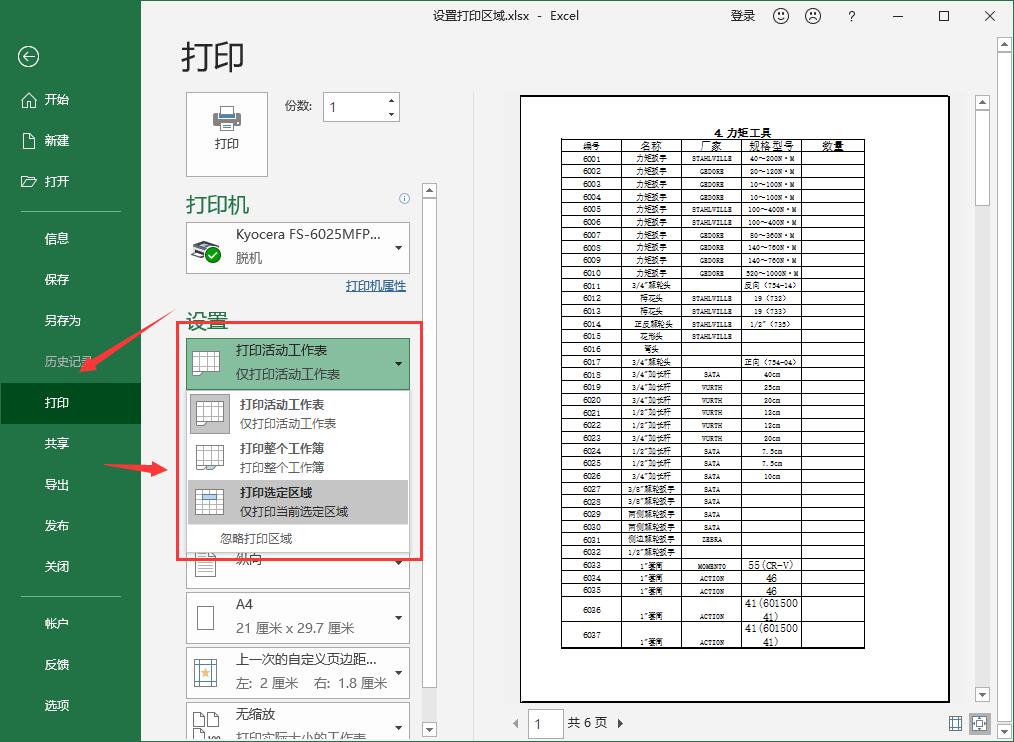1014x742 pixels.
Task: Click the back arrow to exit backstage view
Action: click(x=27, y=57)
